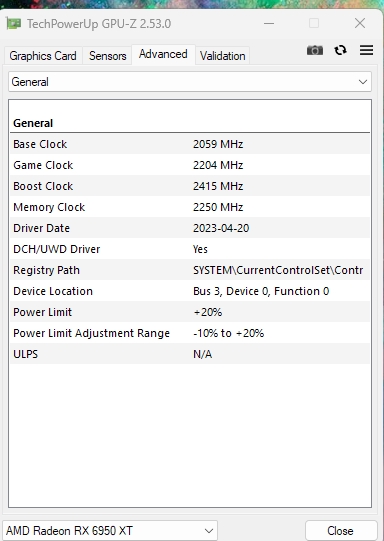The image size is (384, 541).
Task: Click the 2415 MHz value
Action: point(218,186)
